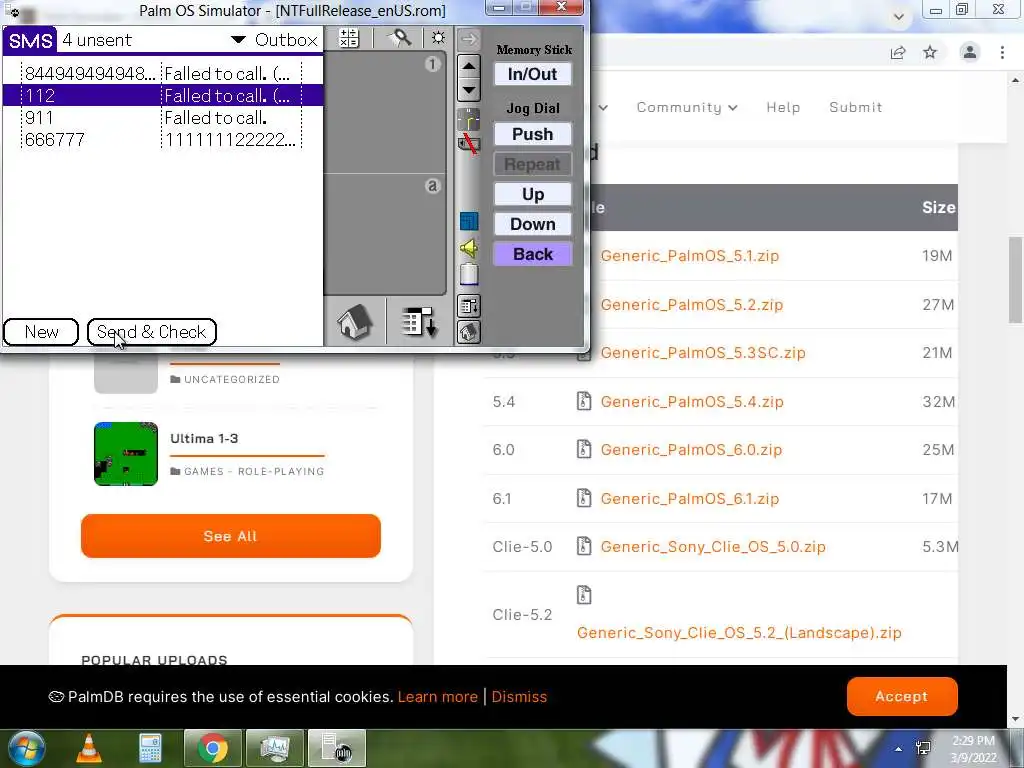Click the SMS title tab
This screenshot has height=768, width=1024.
pyautogui.click(x=30, y=40)
